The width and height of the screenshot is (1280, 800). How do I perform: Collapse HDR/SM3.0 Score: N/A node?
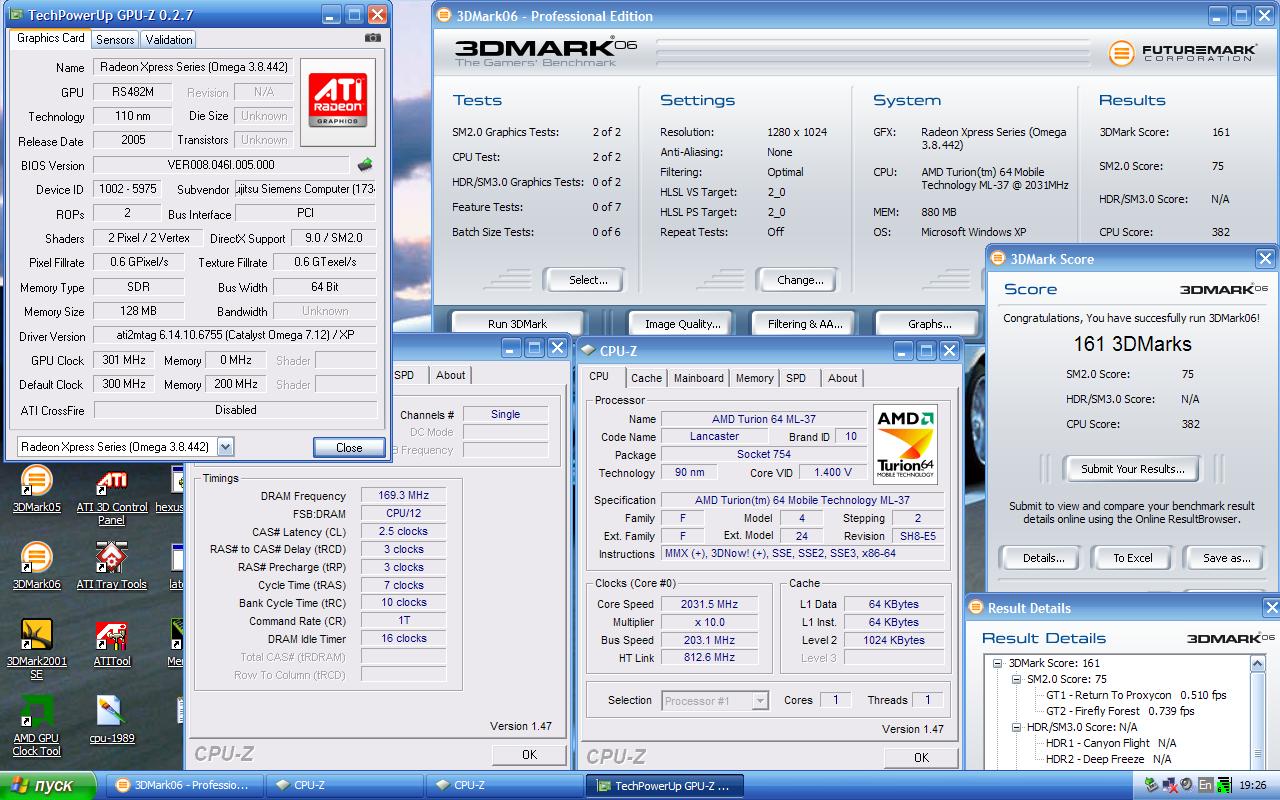coord(1016,727)
